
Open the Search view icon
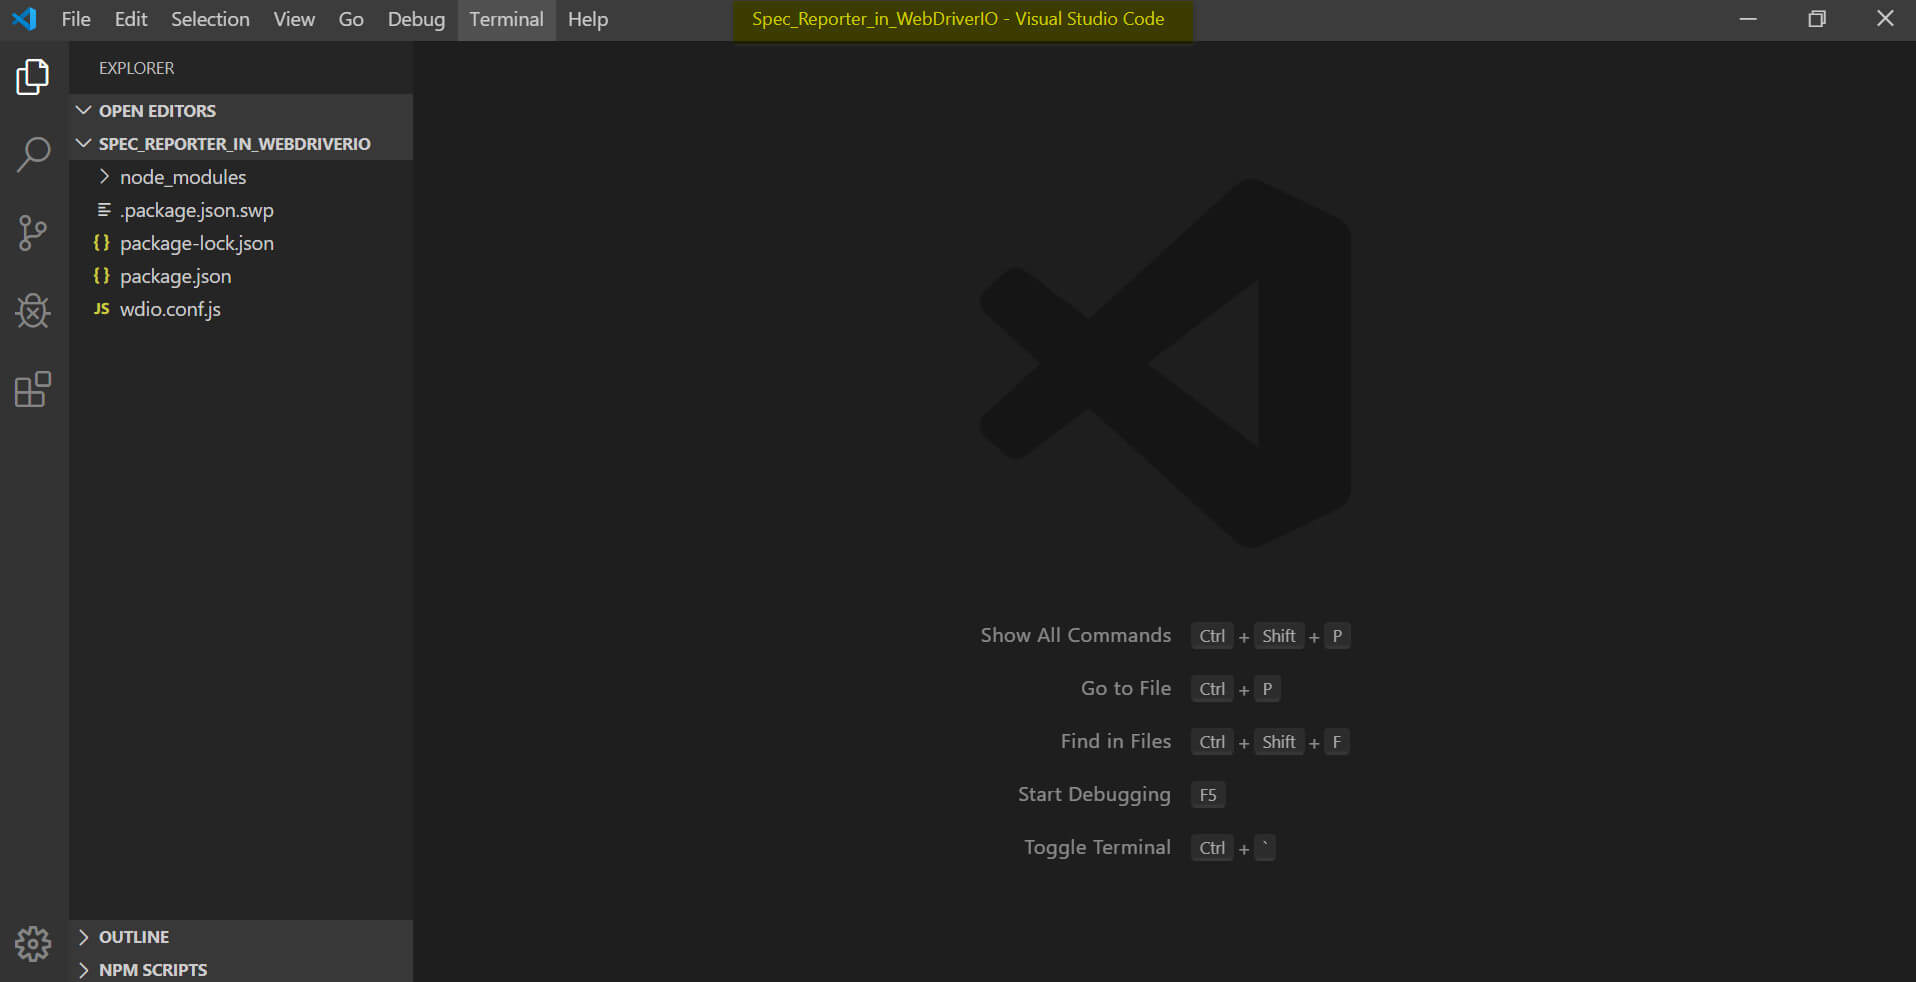point(33,155)
